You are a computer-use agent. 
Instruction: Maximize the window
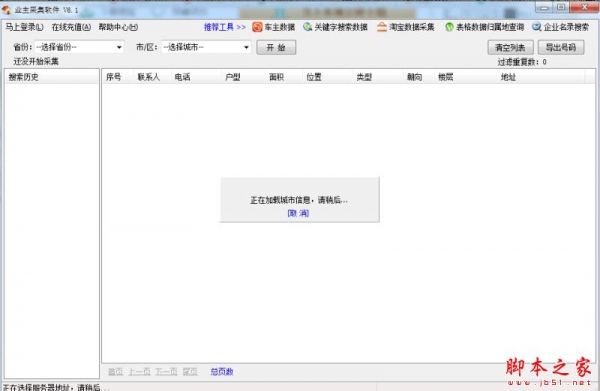coord(561,8)
